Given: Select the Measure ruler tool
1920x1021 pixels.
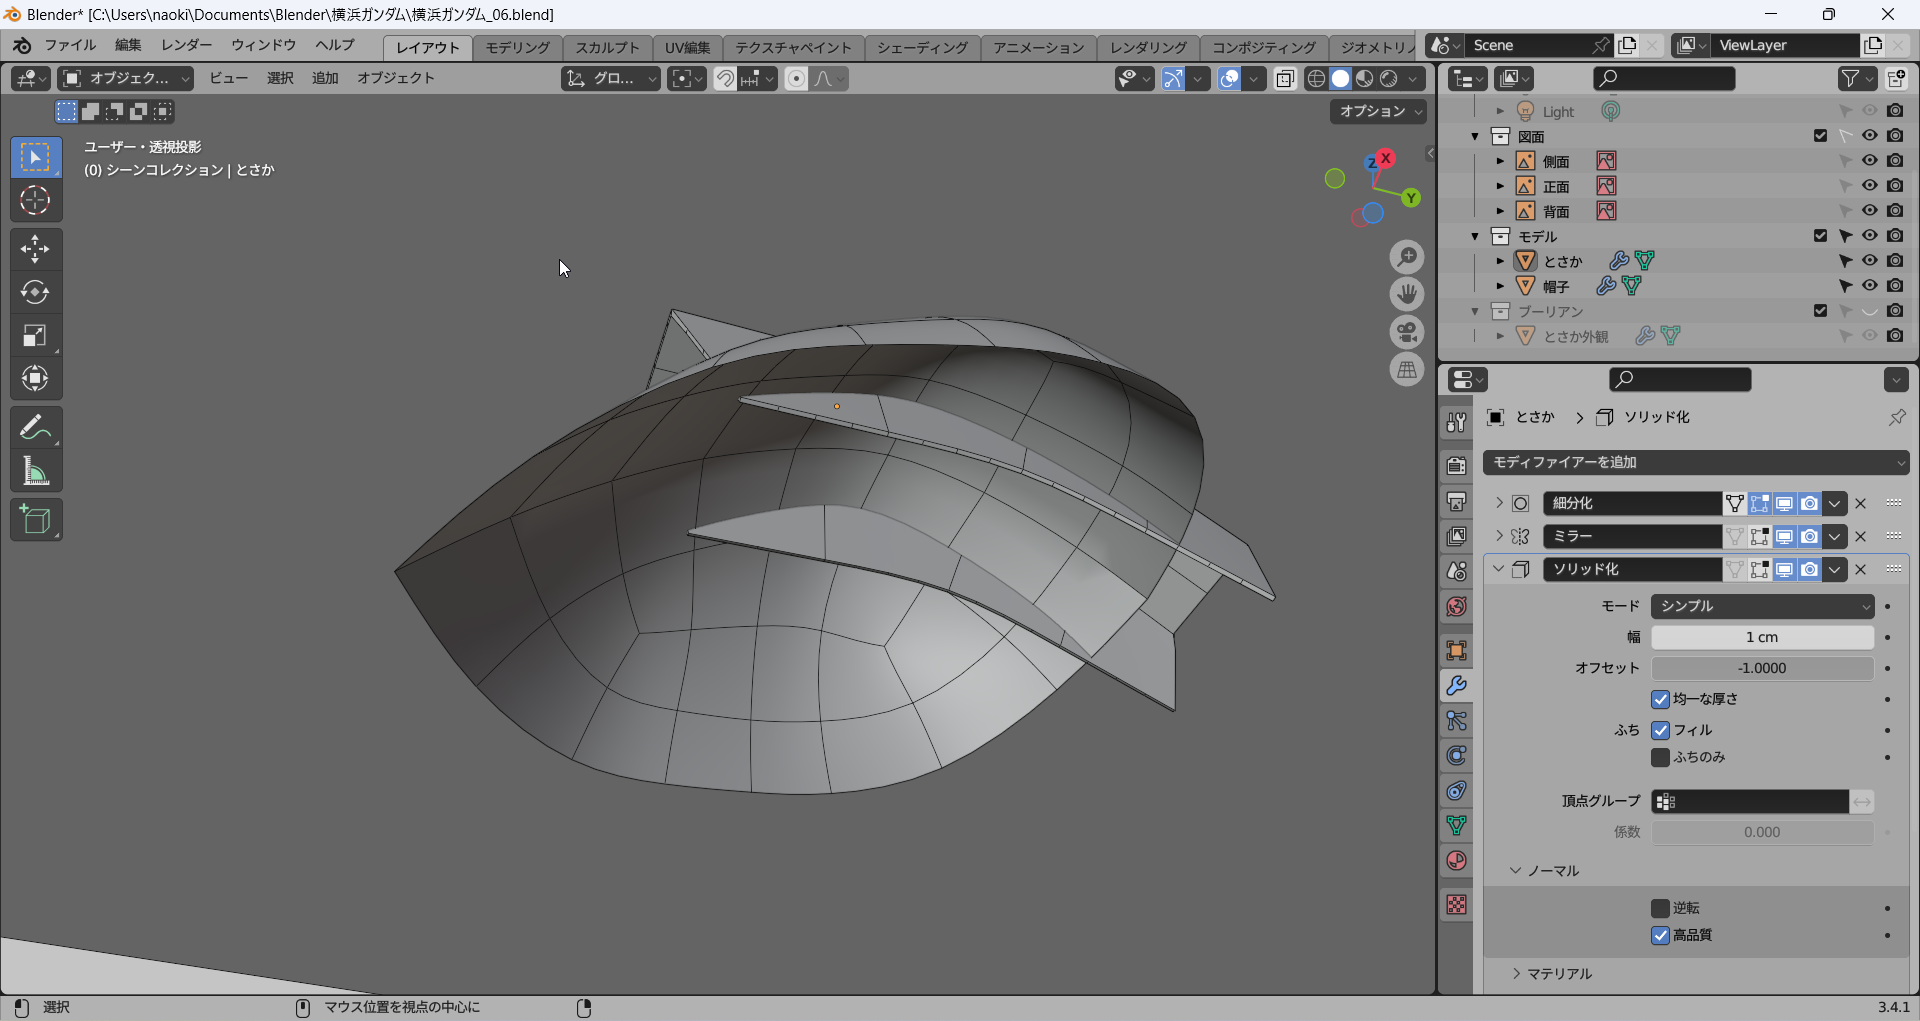Looking at the screenshot, I should click(x=35, y=471).
